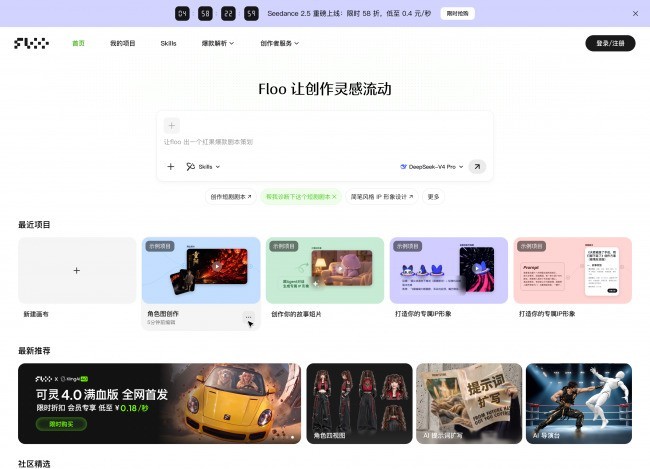Click the Floo logo in the header

32,43
